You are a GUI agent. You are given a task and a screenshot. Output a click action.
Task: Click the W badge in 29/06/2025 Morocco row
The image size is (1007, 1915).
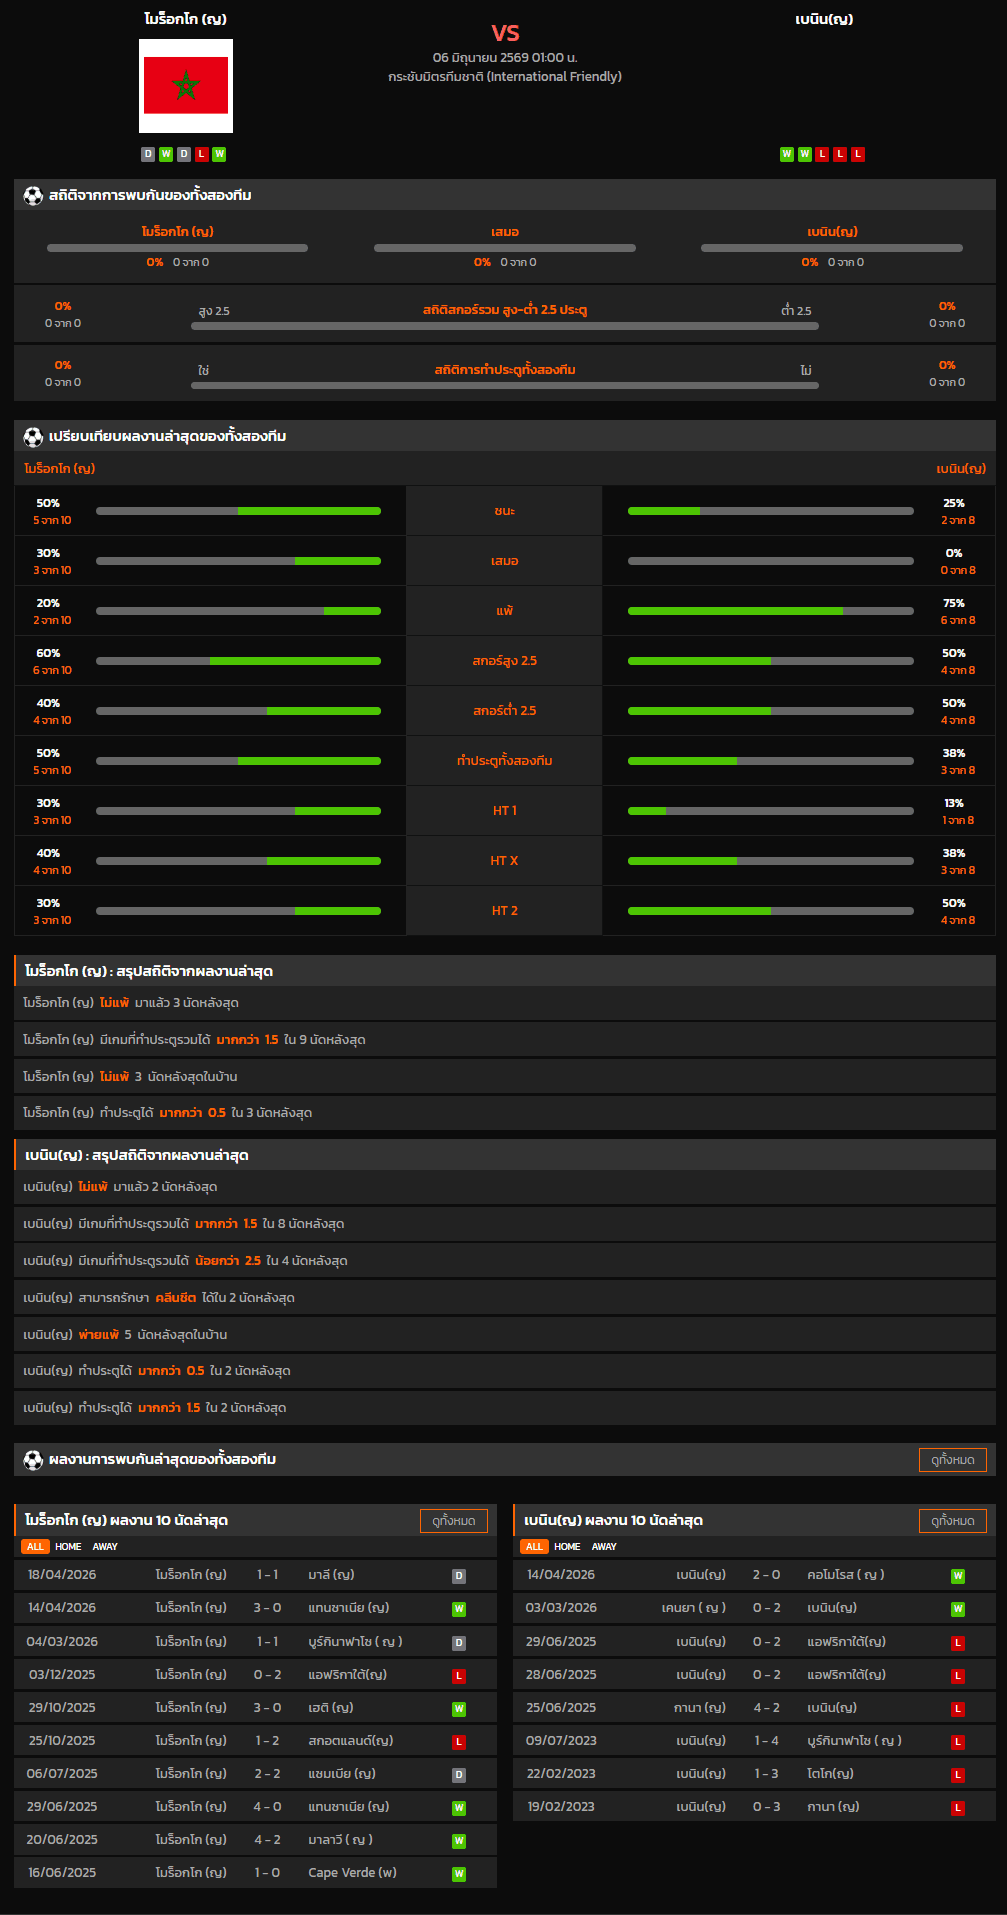(x=459, y=1808)
